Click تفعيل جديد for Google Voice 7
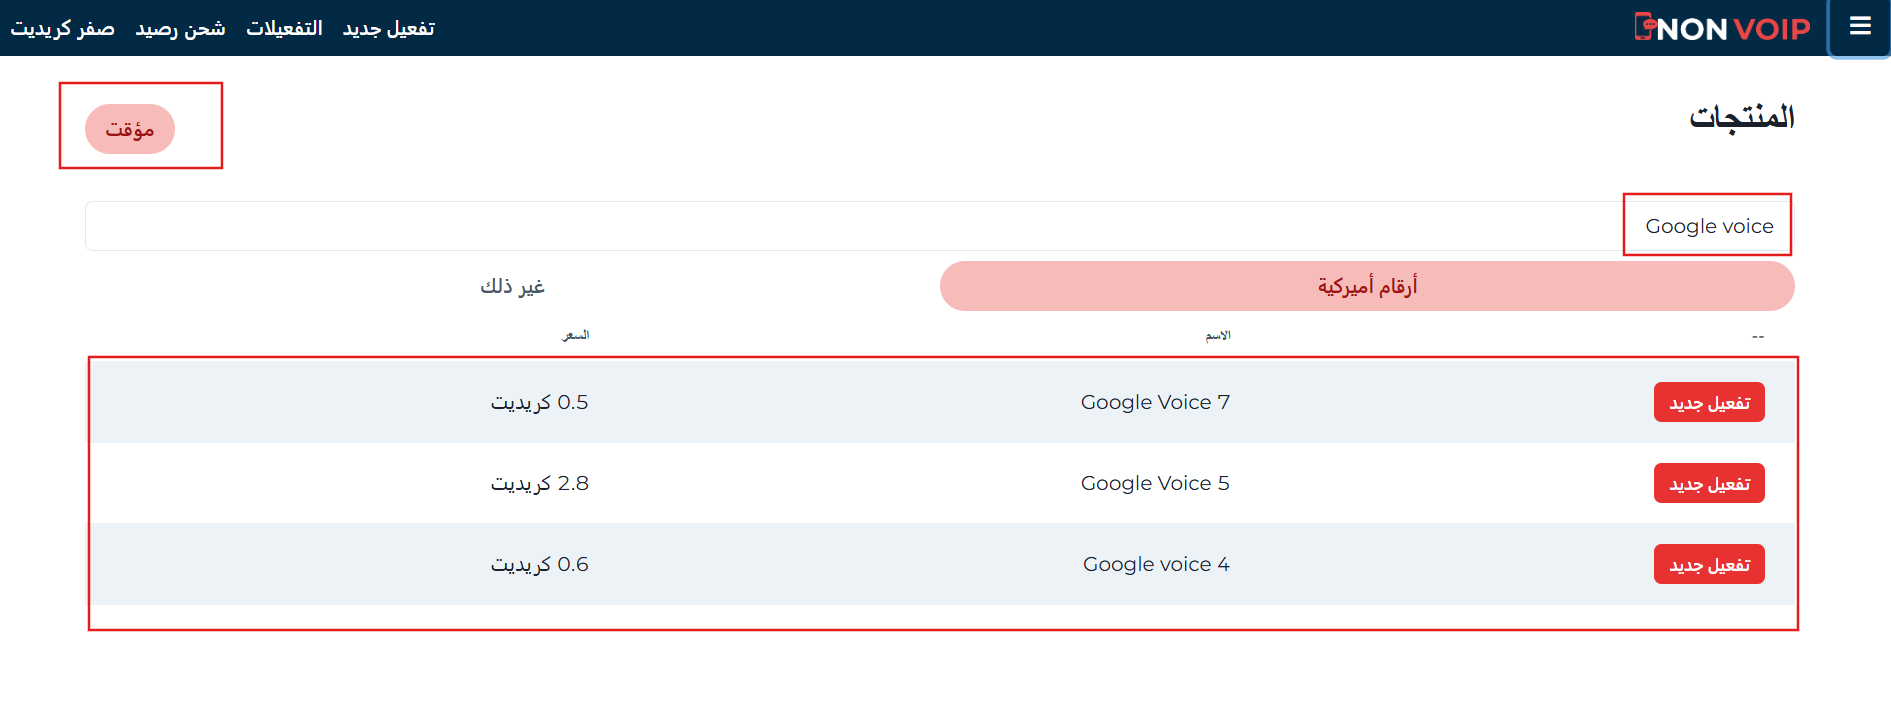The height and width of the screenshot is (715, 1891). pos(1709,402)
